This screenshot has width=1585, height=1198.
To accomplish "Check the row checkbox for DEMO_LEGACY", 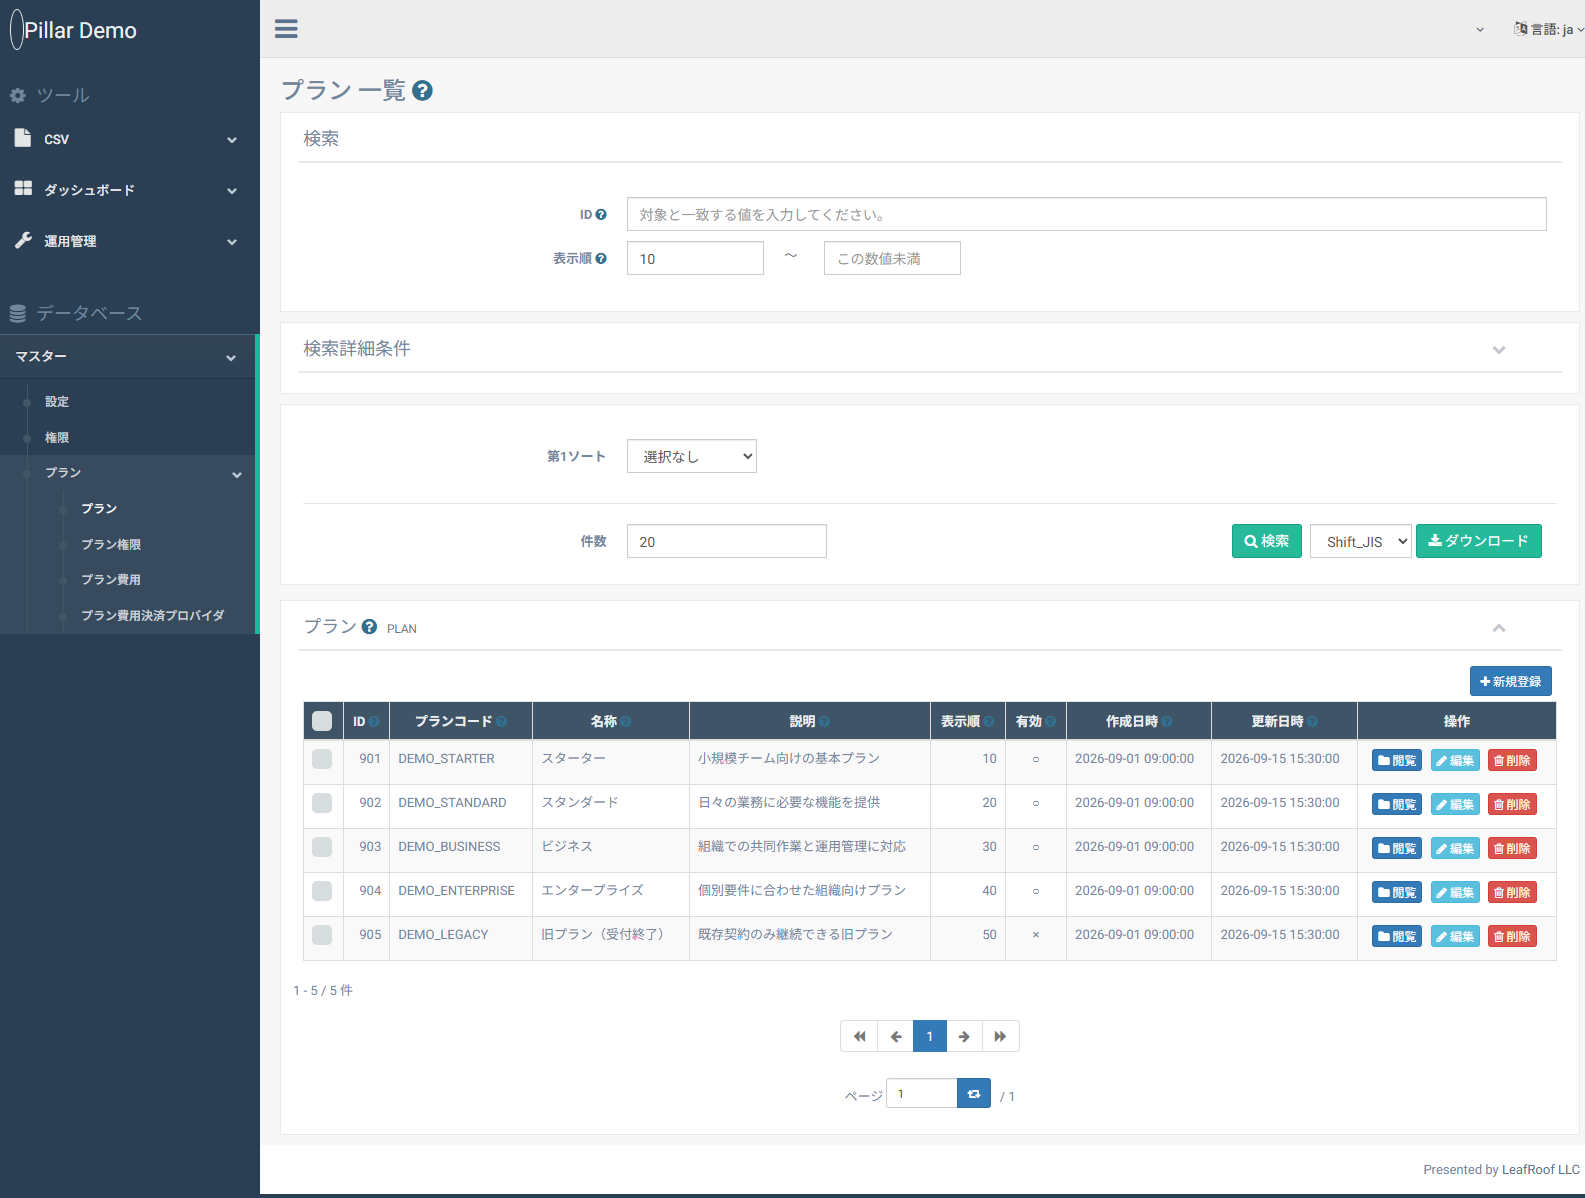I will (x=322, y=935).
